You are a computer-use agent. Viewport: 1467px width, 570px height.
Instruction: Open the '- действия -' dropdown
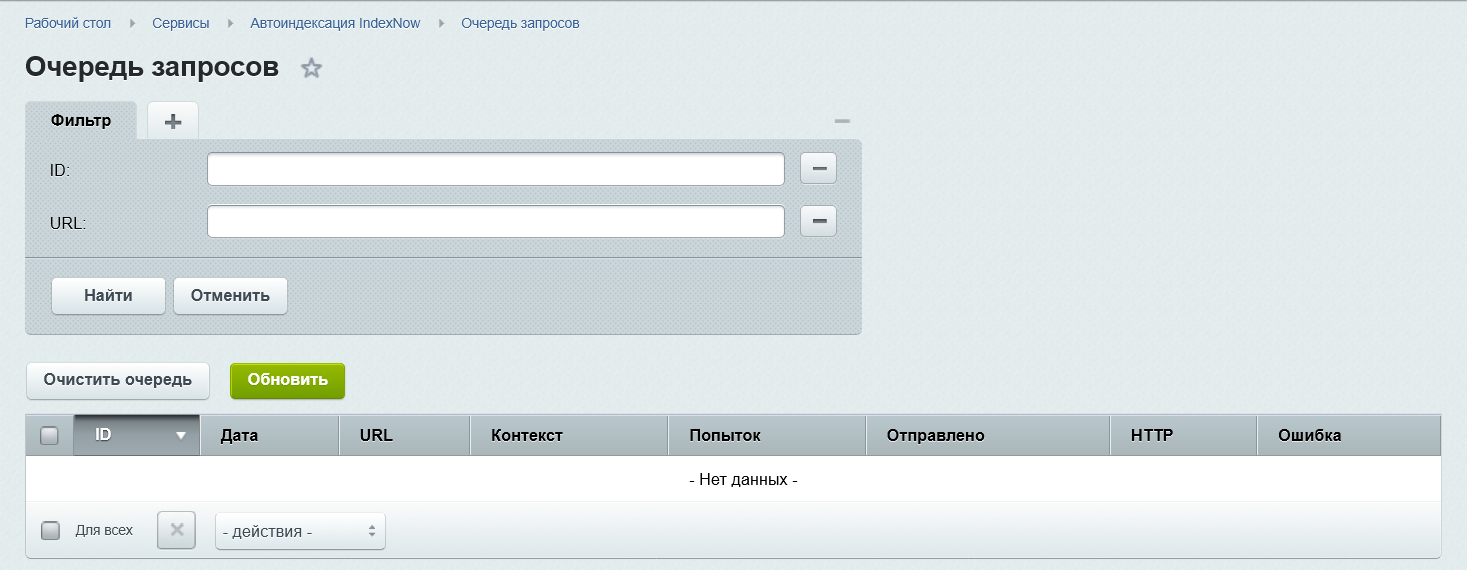point(300,531)
